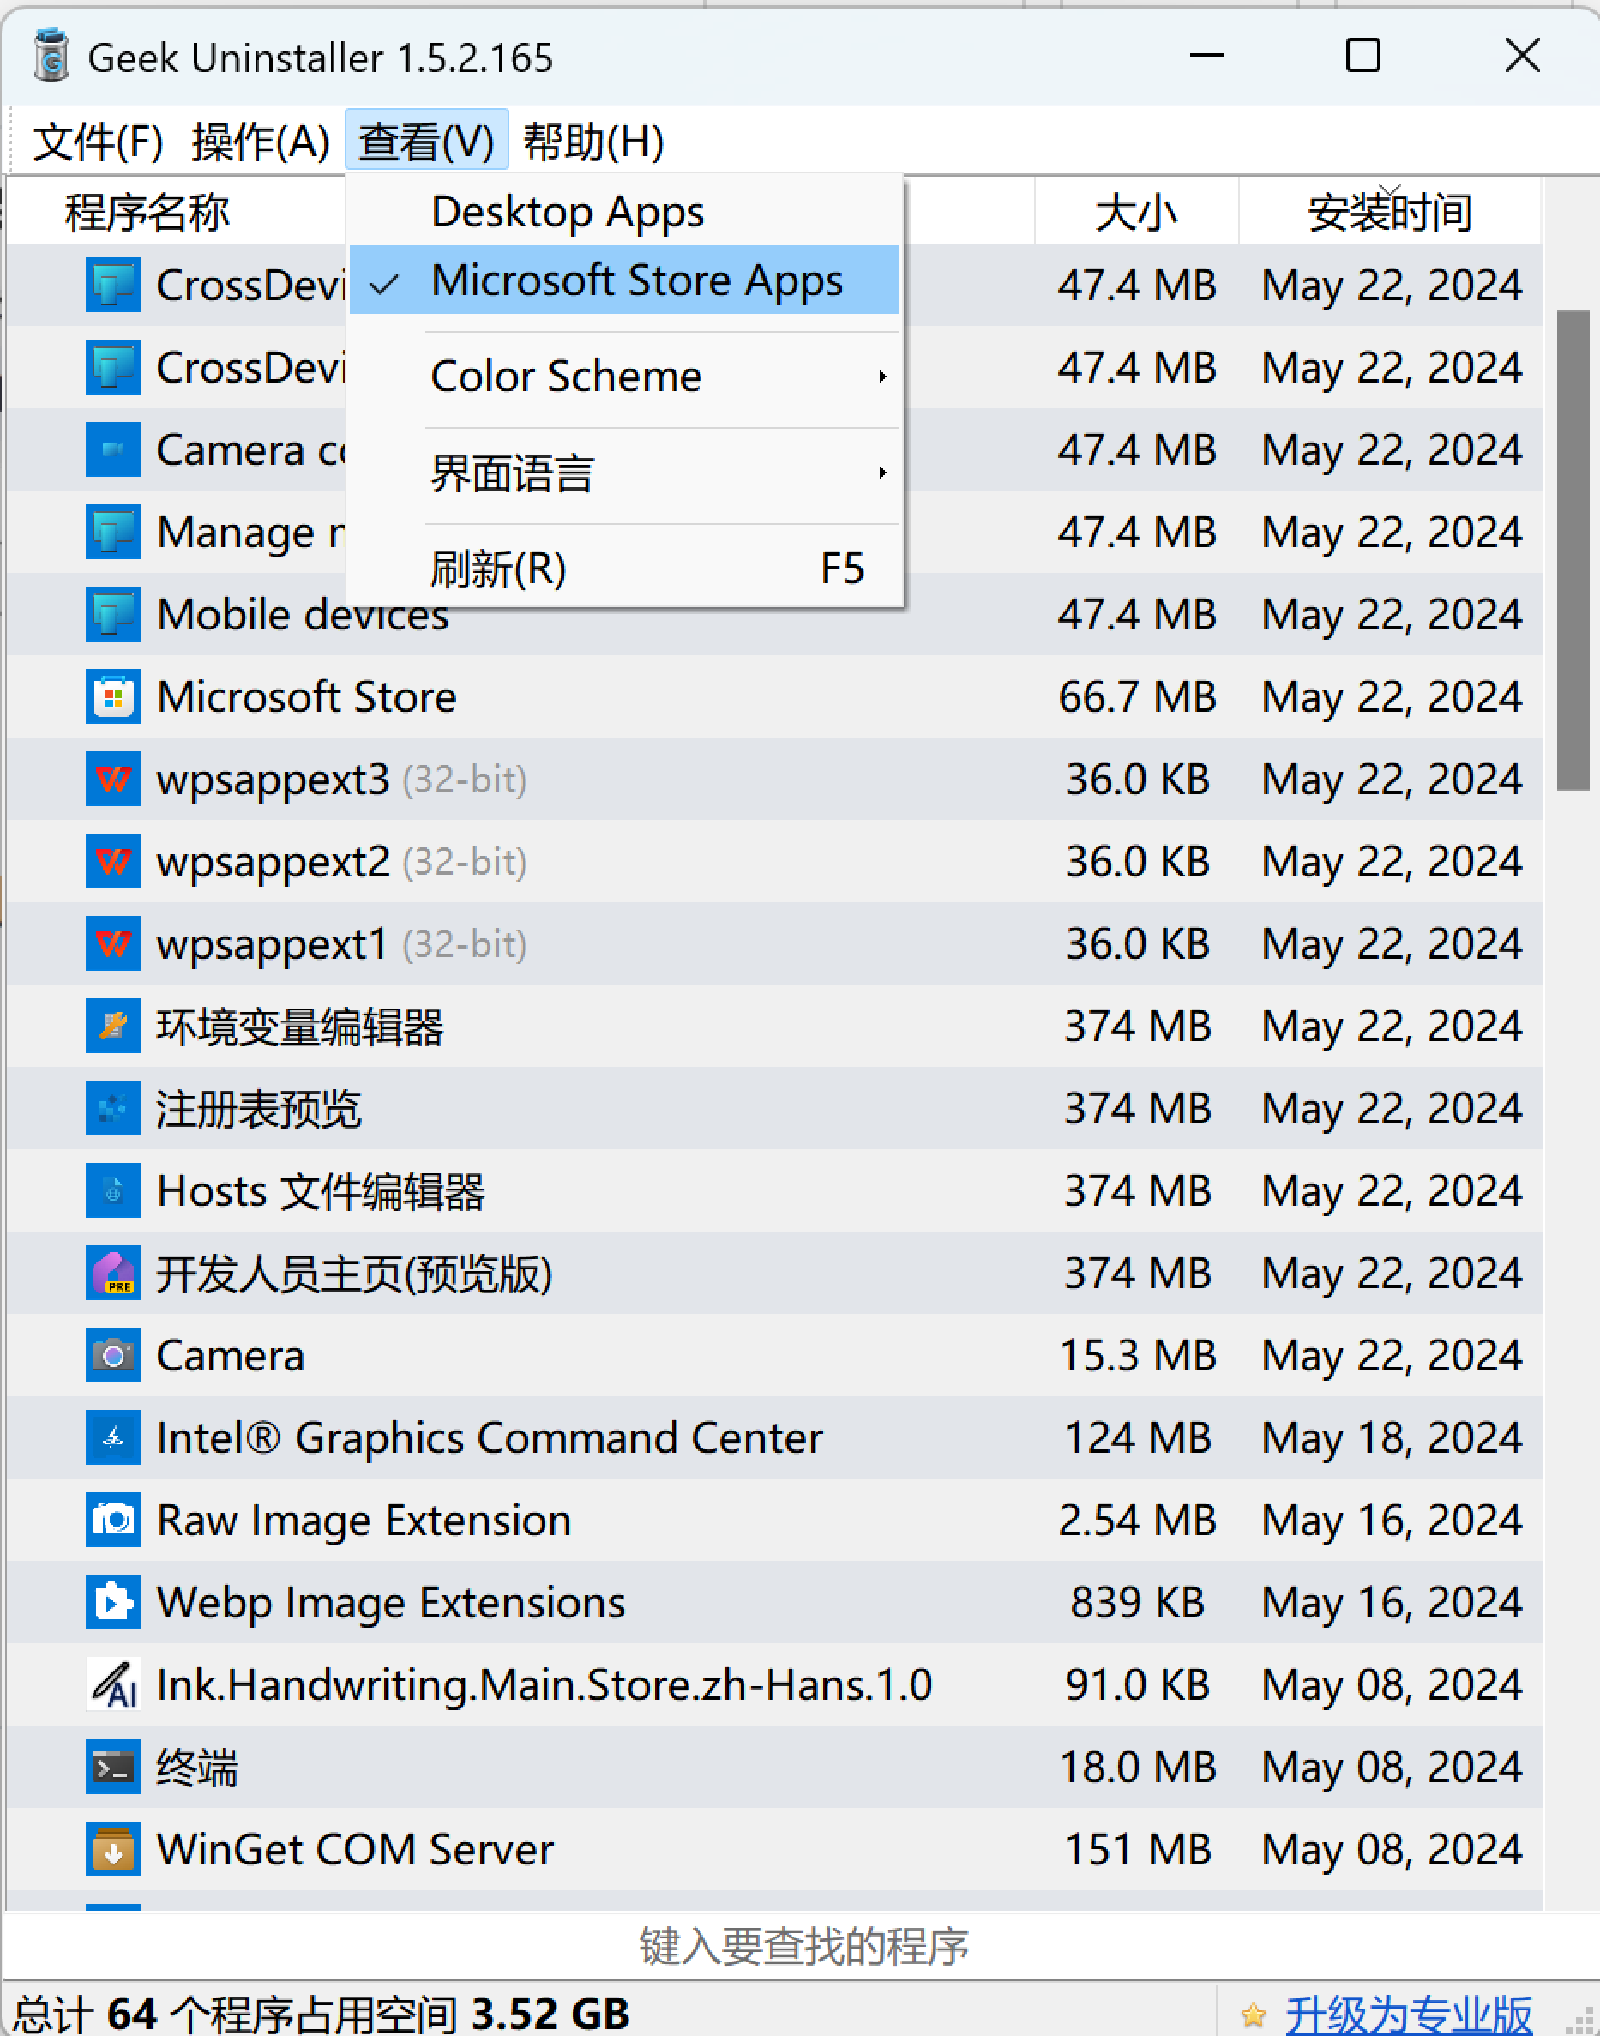Click the 终端 terminal icon
This screenshot has width=1600, height=2036.
point(113,1767)
